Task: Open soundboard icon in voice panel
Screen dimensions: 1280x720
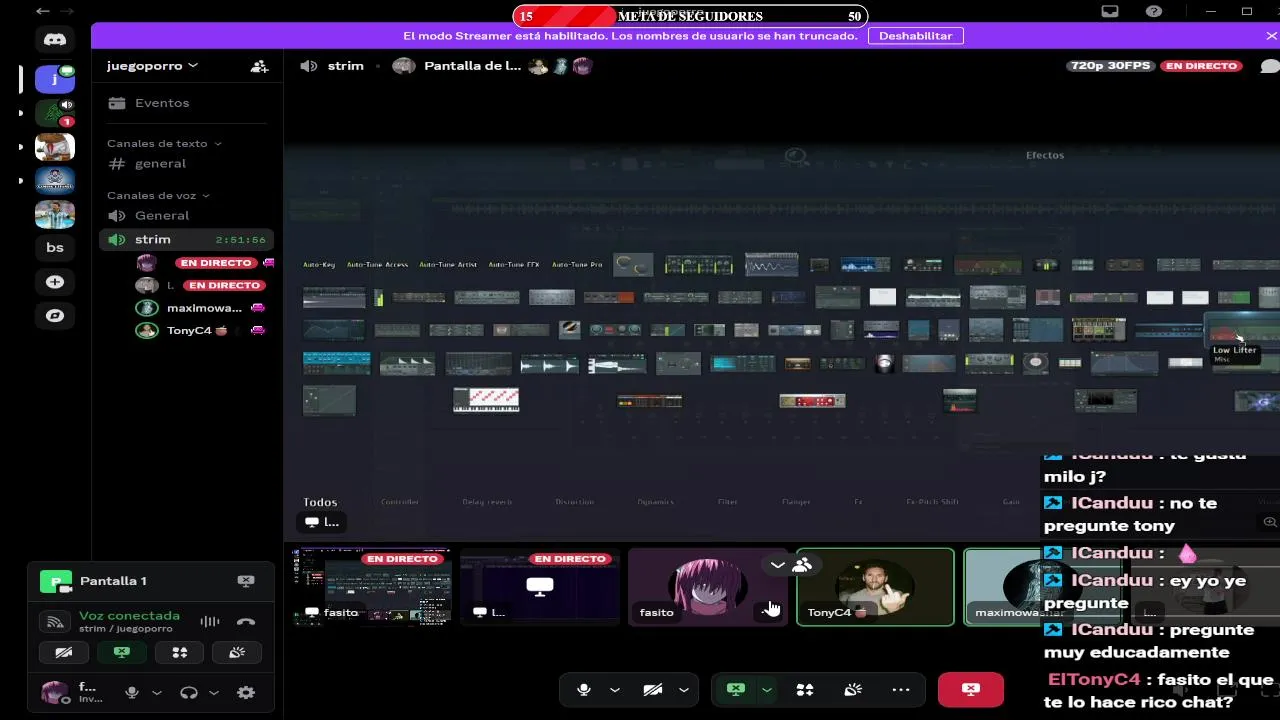Action: click(x=238, y=652)
